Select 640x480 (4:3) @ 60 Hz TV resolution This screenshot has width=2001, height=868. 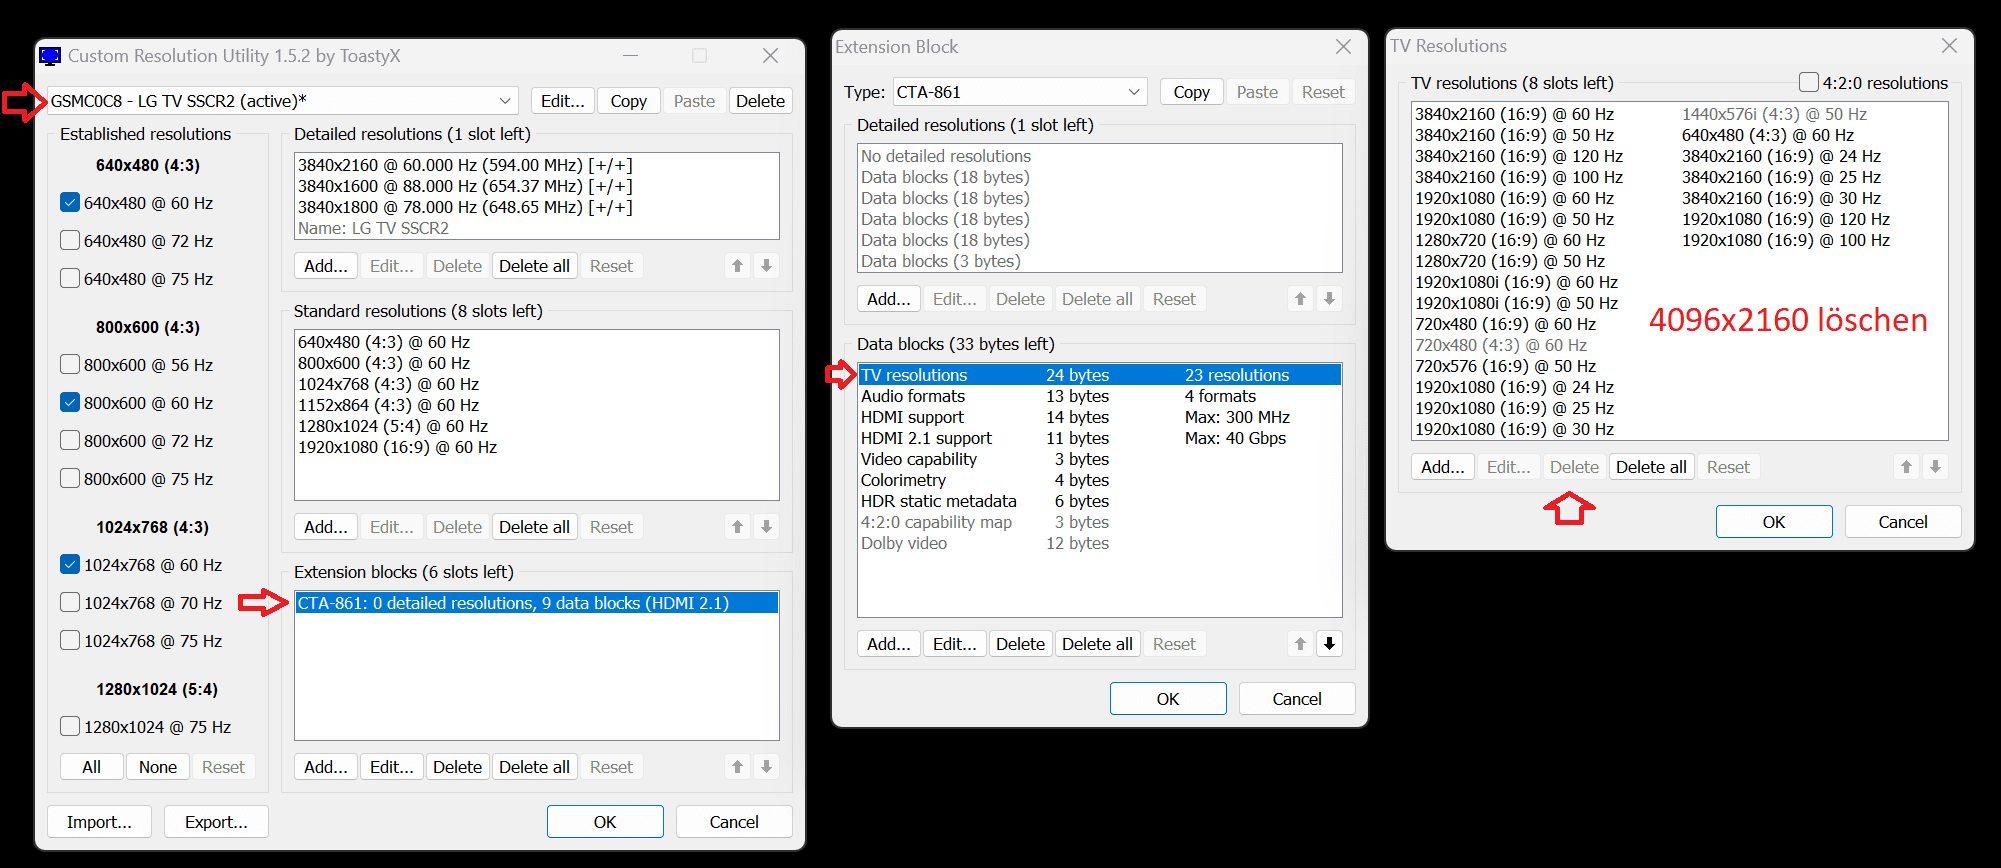[x=1767, y=135]
